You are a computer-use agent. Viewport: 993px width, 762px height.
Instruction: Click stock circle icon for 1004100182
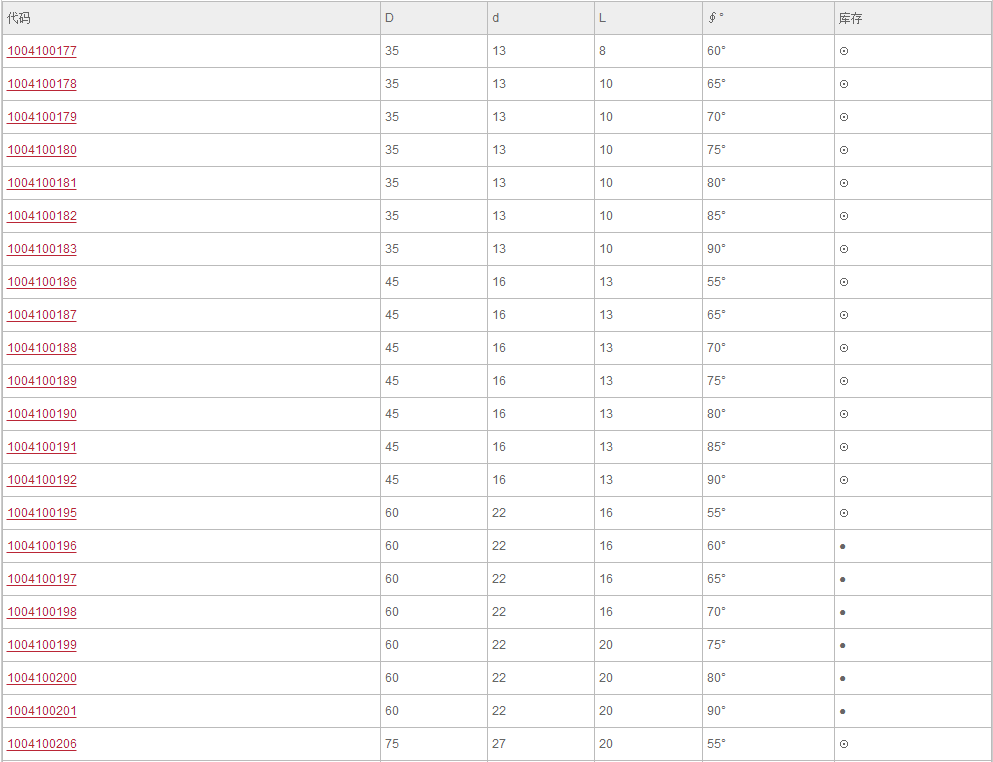click(x=844, y=216)
